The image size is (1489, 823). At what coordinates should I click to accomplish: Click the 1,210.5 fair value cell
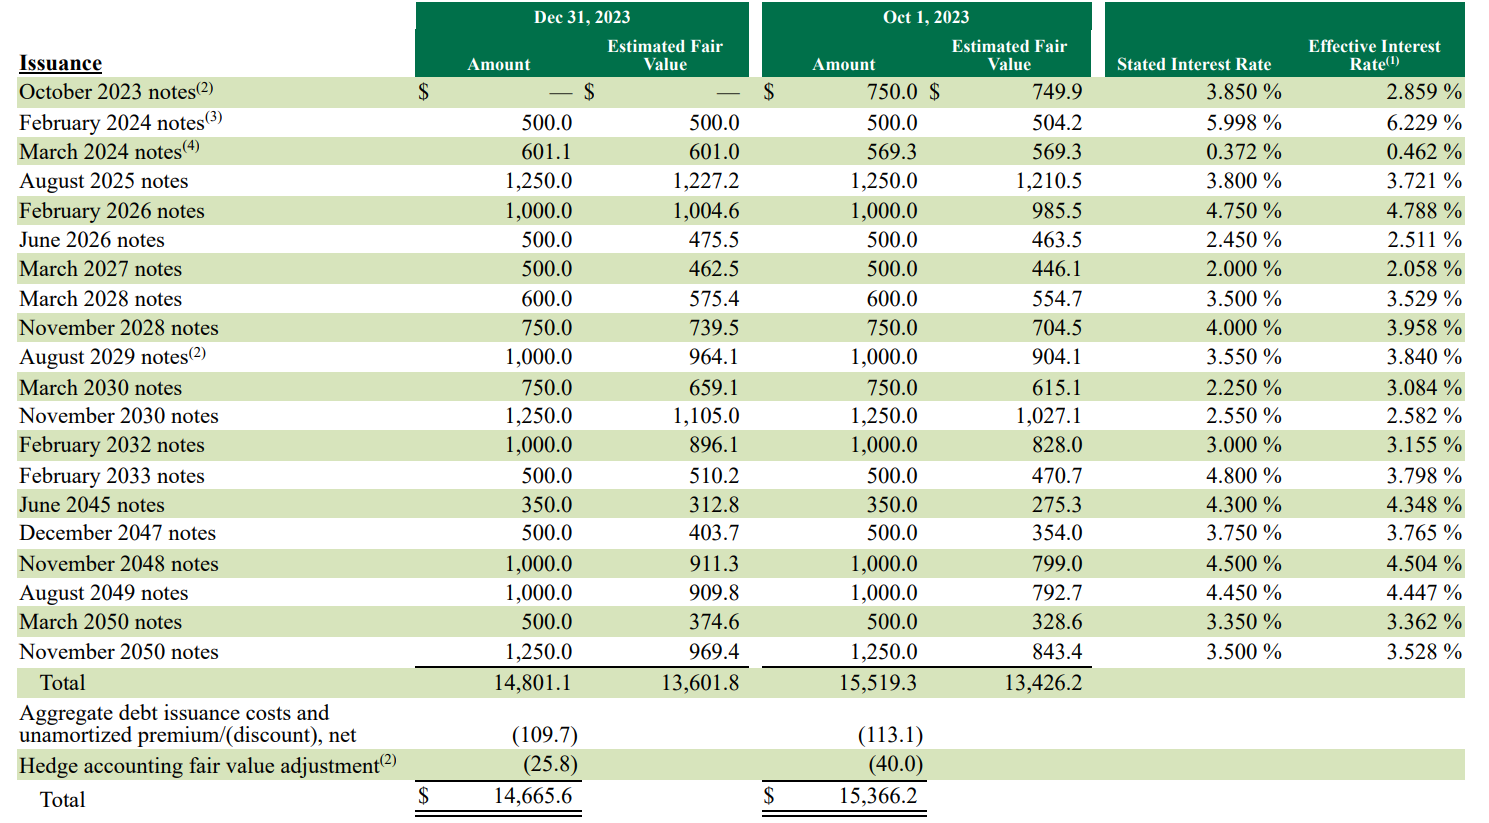(1049, 181)
